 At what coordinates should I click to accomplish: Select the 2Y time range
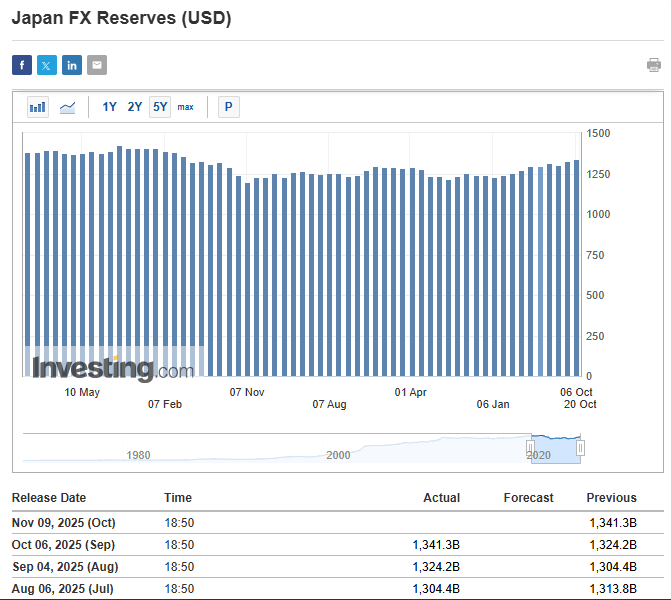click(135, 107)
